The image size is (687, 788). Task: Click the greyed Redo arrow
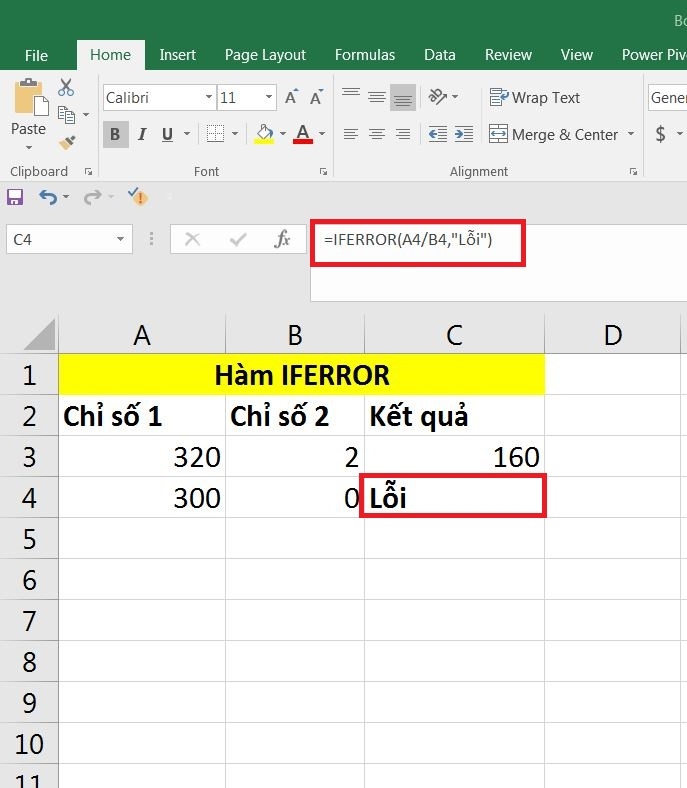[x=92, y=197]
